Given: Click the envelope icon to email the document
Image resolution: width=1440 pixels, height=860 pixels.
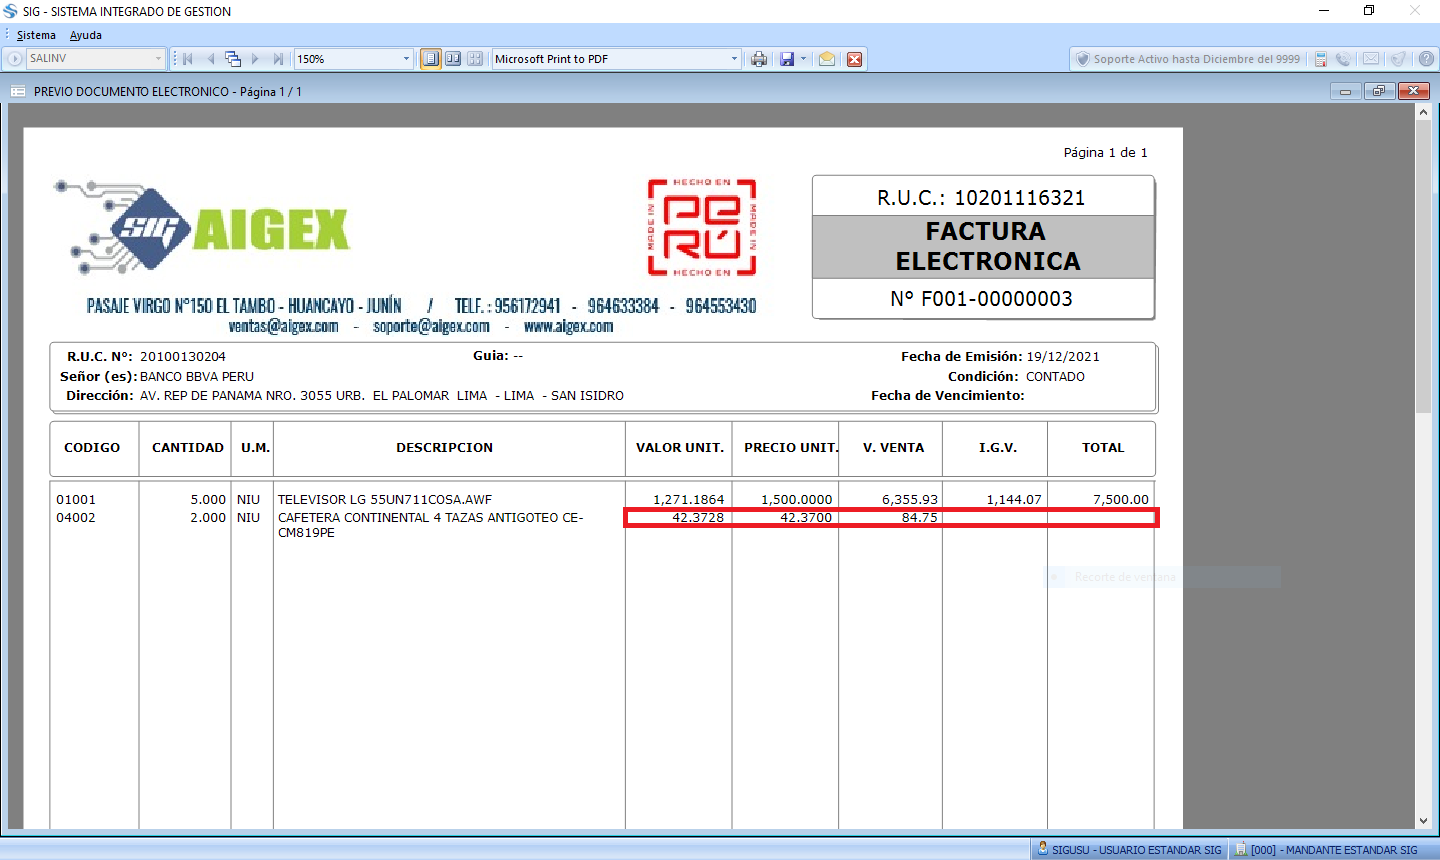Looking at the screenshot, I should 827,59.
